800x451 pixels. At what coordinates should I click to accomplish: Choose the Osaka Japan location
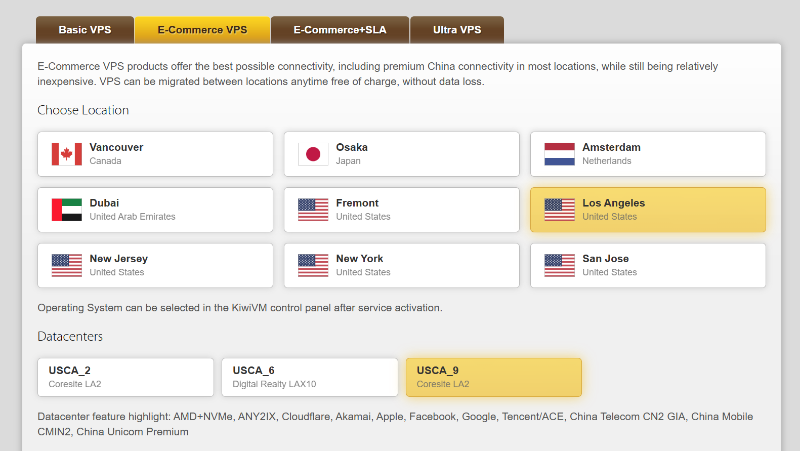(402, 154)
